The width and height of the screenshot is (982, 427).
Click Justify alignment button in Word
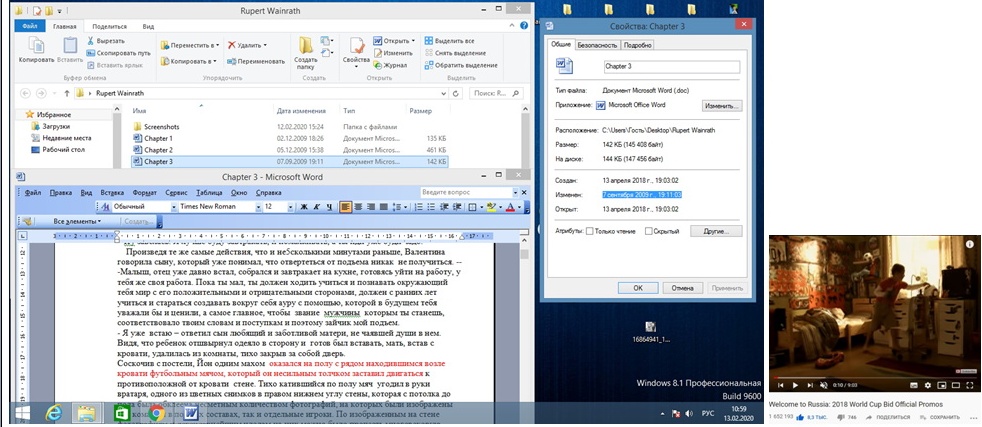click(x=382, y=207)
